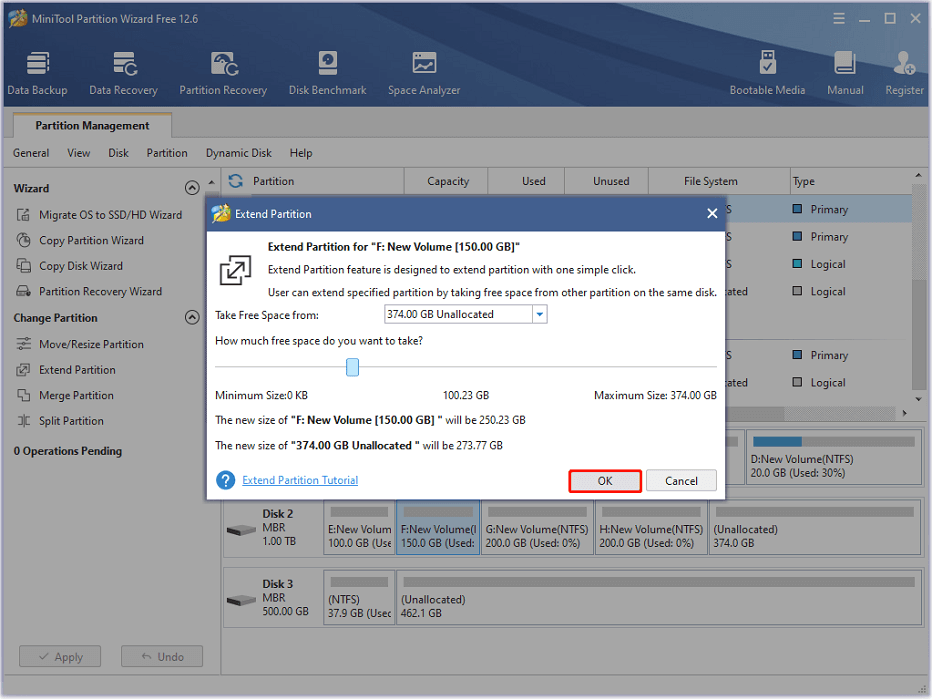Screen dimensions: 932x700
Task: Sort by the Capacity column header
Action: (448, 181)
